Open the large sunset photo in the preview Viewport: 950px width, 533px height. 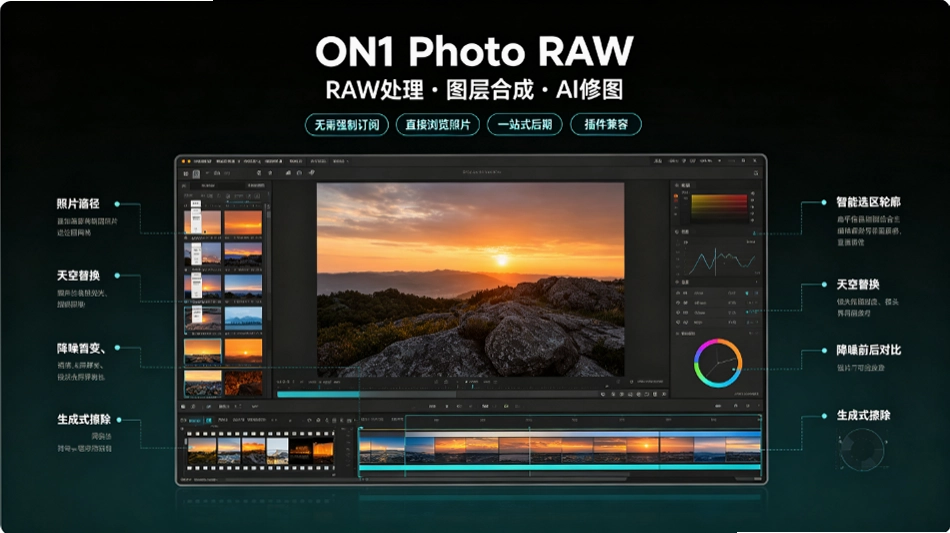click(470, 279)
